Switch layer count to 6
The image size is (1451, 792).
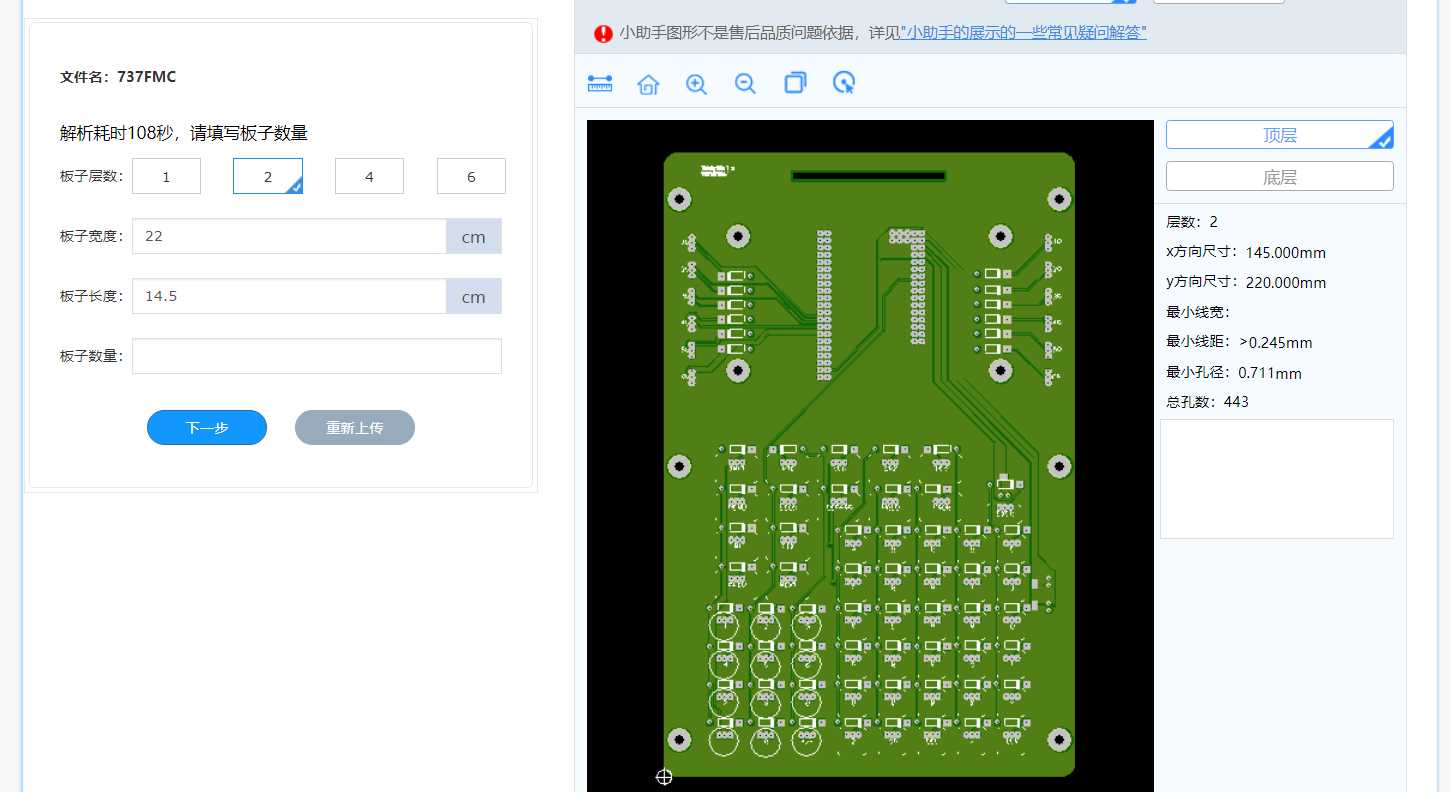pyautogui.click(x=471, y=175)
